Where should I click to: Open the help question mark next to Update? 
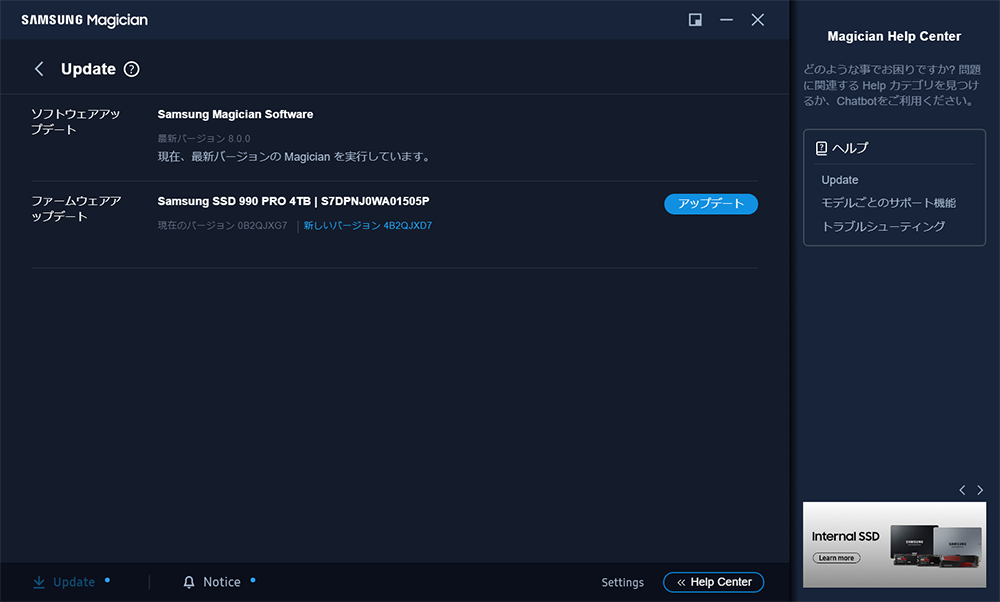(x=131, y=69)
